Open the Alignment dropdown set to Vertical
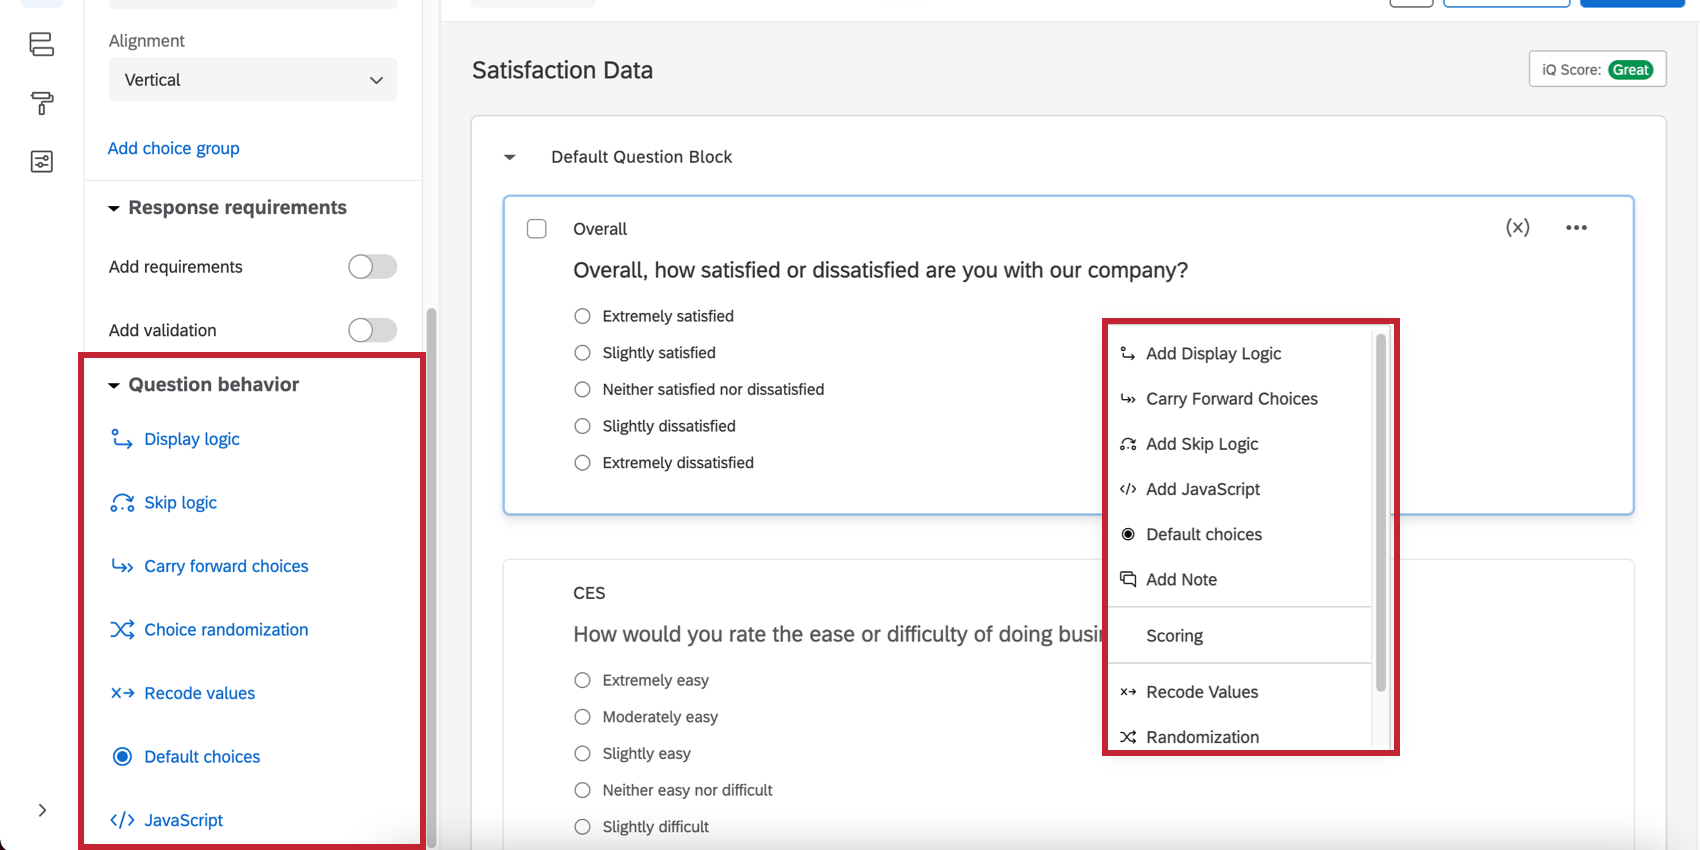Viewport: 1700px width, 850px height. coord(253,80)
